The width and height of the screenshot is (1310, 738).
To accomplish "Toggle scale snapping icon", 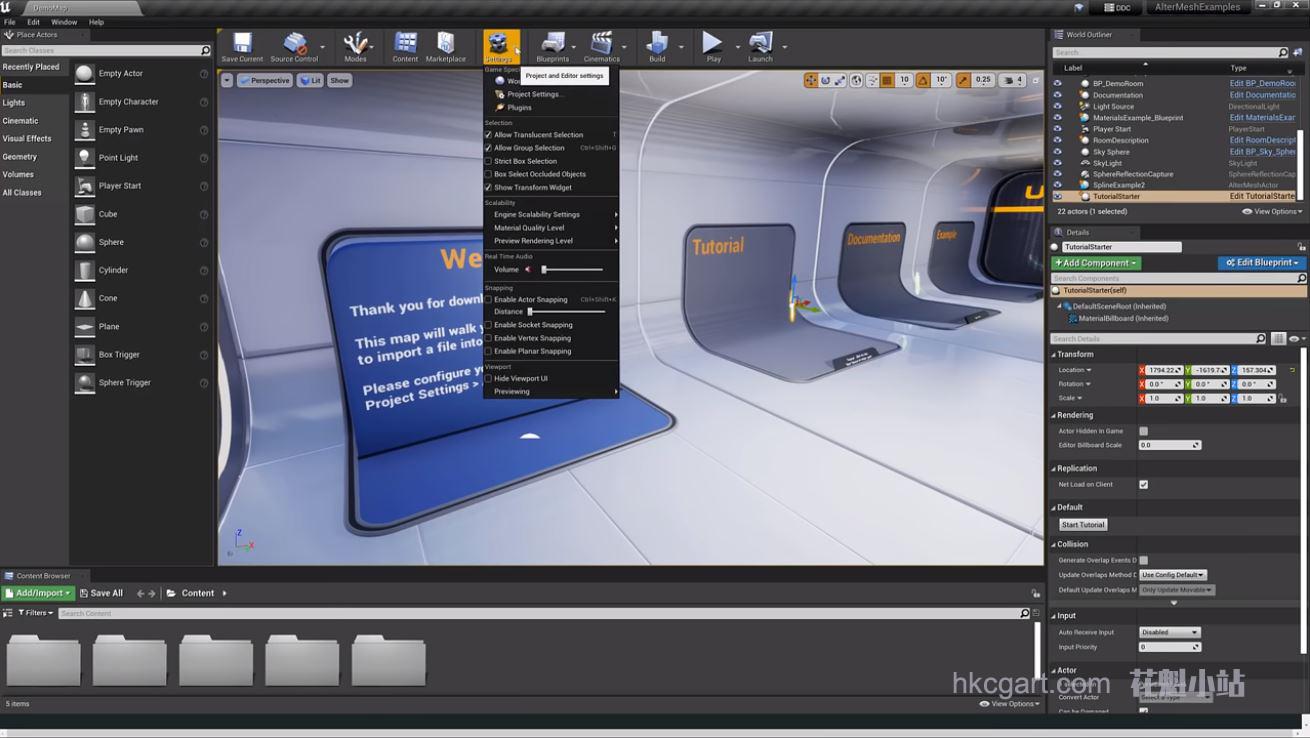I will (963, 80).
